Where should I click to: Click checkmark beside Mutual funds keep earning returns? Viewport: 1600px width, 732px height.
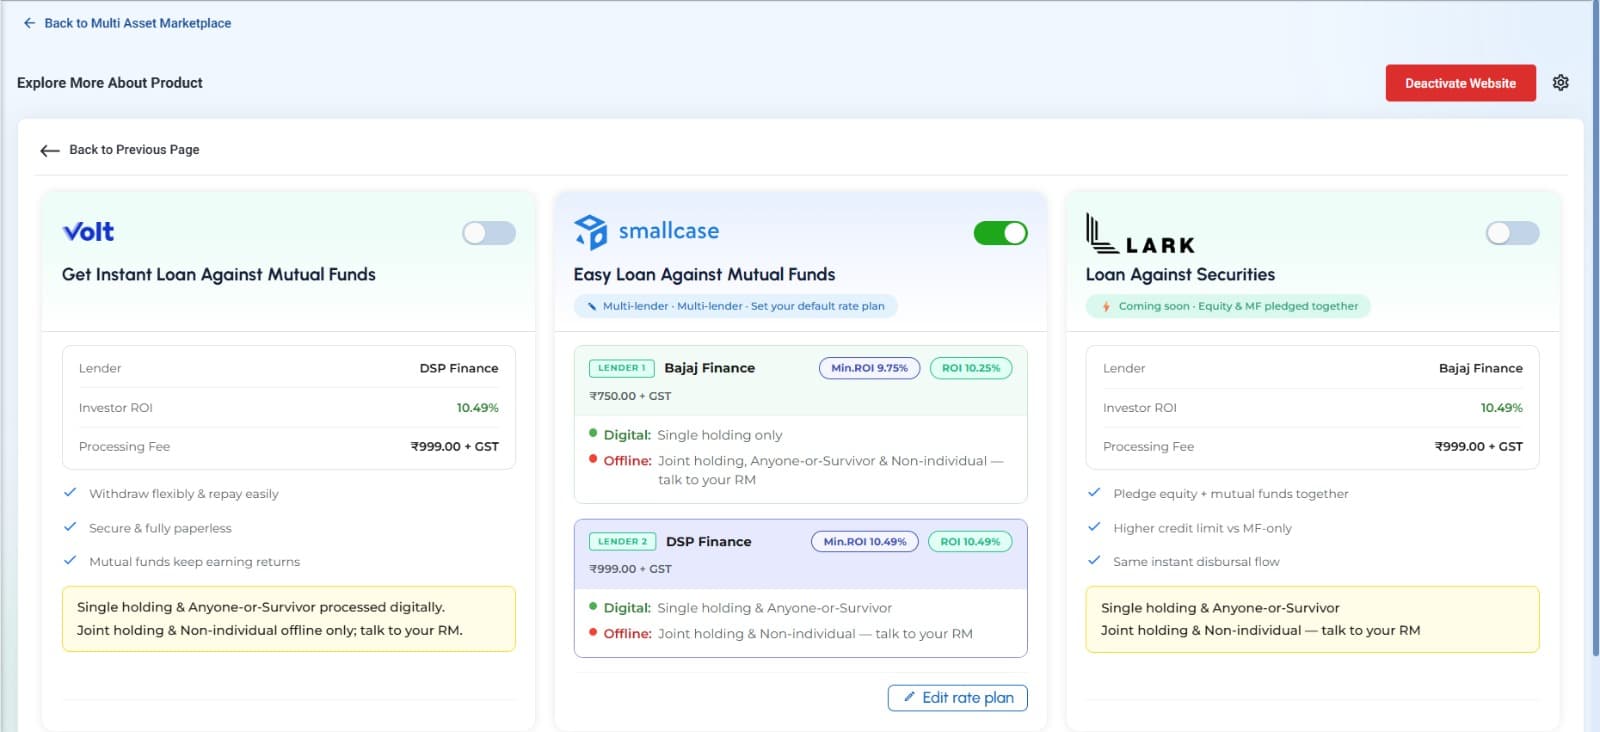70,561
